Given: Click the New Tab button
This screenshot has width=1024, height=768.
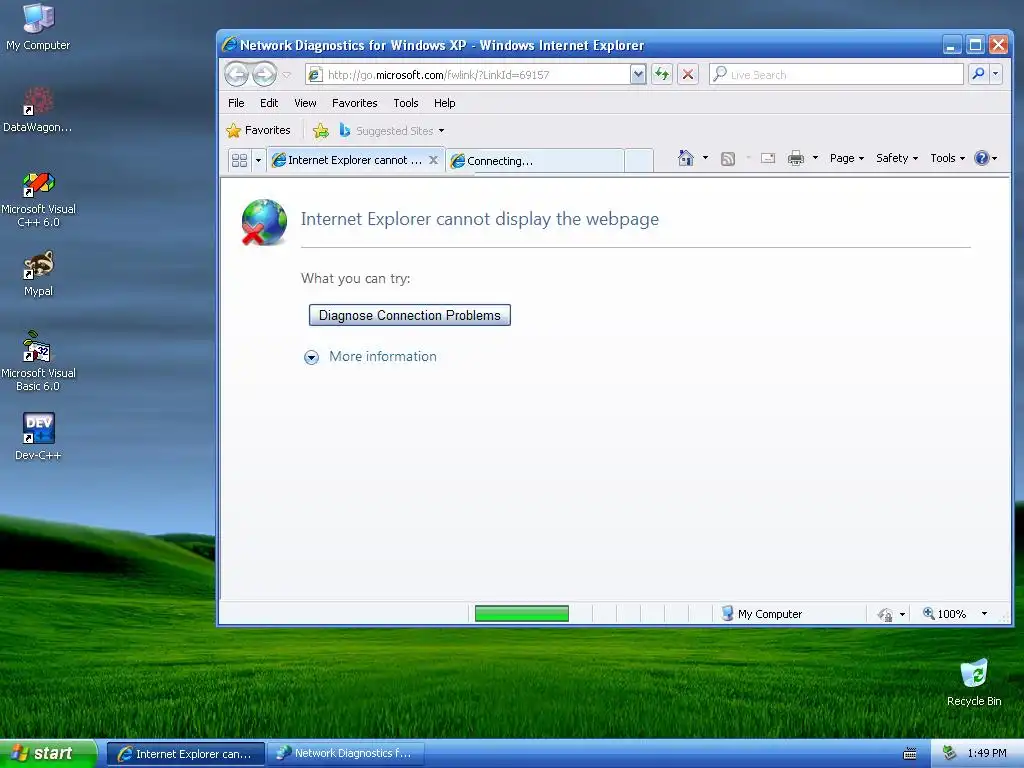Looking at the screenshot, I should click(x=639, y=161).
